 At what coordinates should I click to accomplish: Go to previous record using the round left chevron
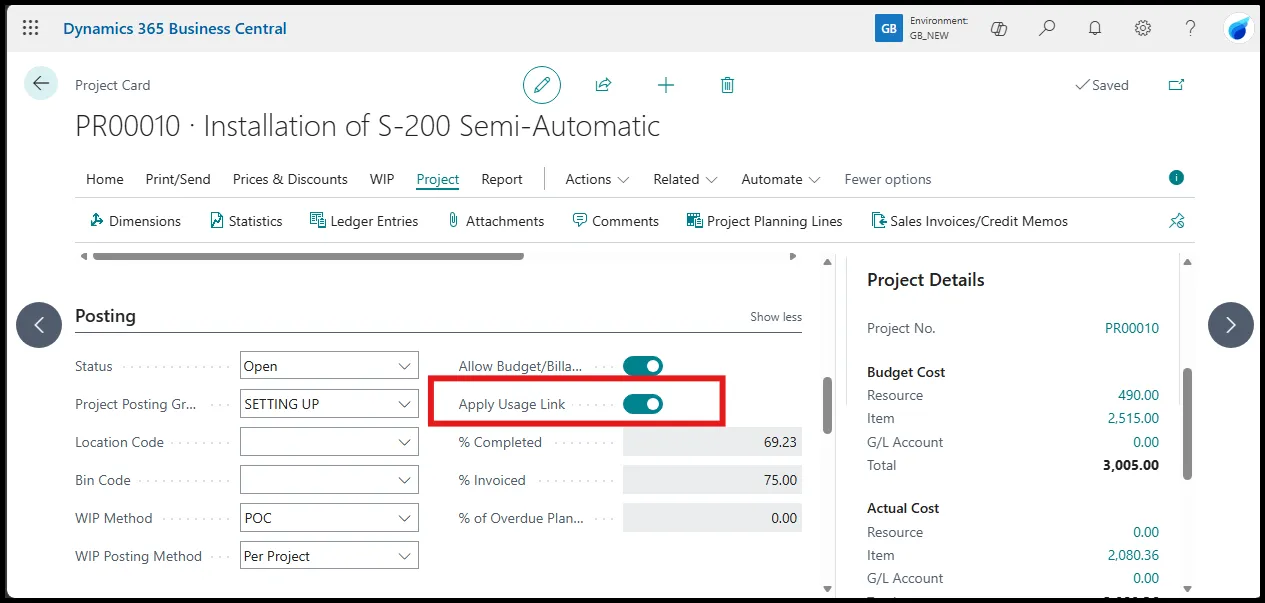click(39, 325)
